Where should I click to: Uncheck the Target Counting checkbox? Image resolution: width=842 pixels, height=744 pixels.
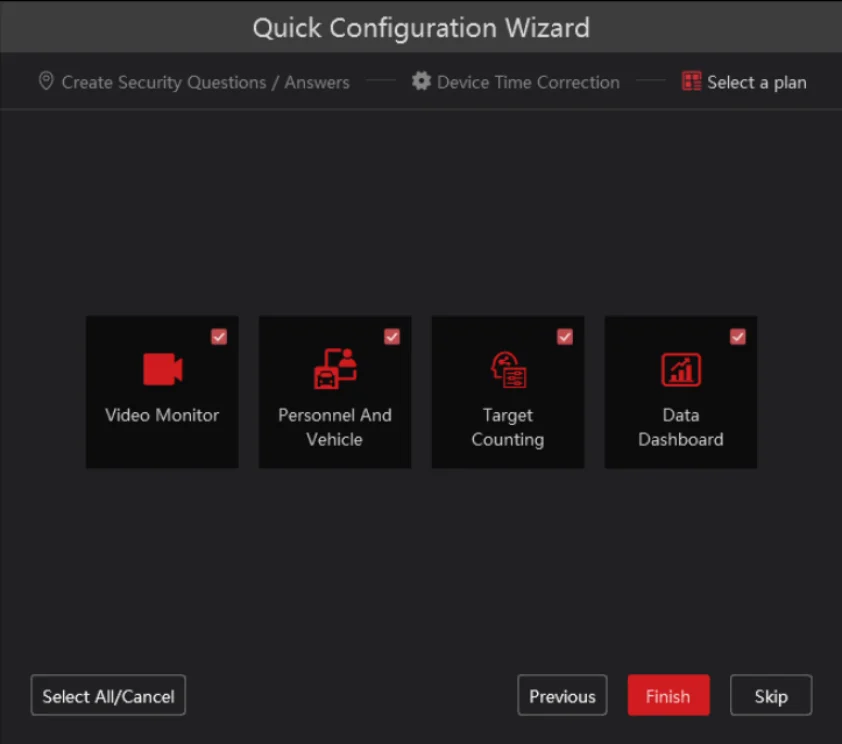565,337
